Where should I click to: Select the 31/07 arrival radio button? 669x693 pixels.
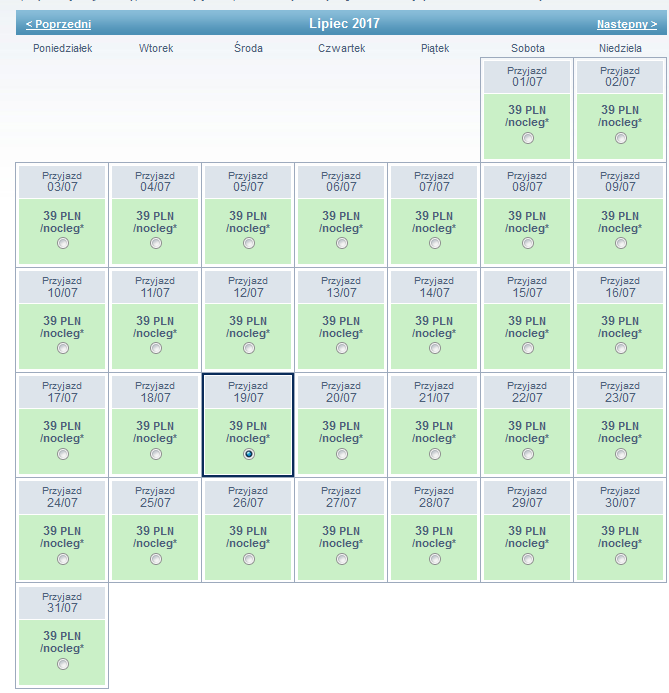tap(63, 664)
